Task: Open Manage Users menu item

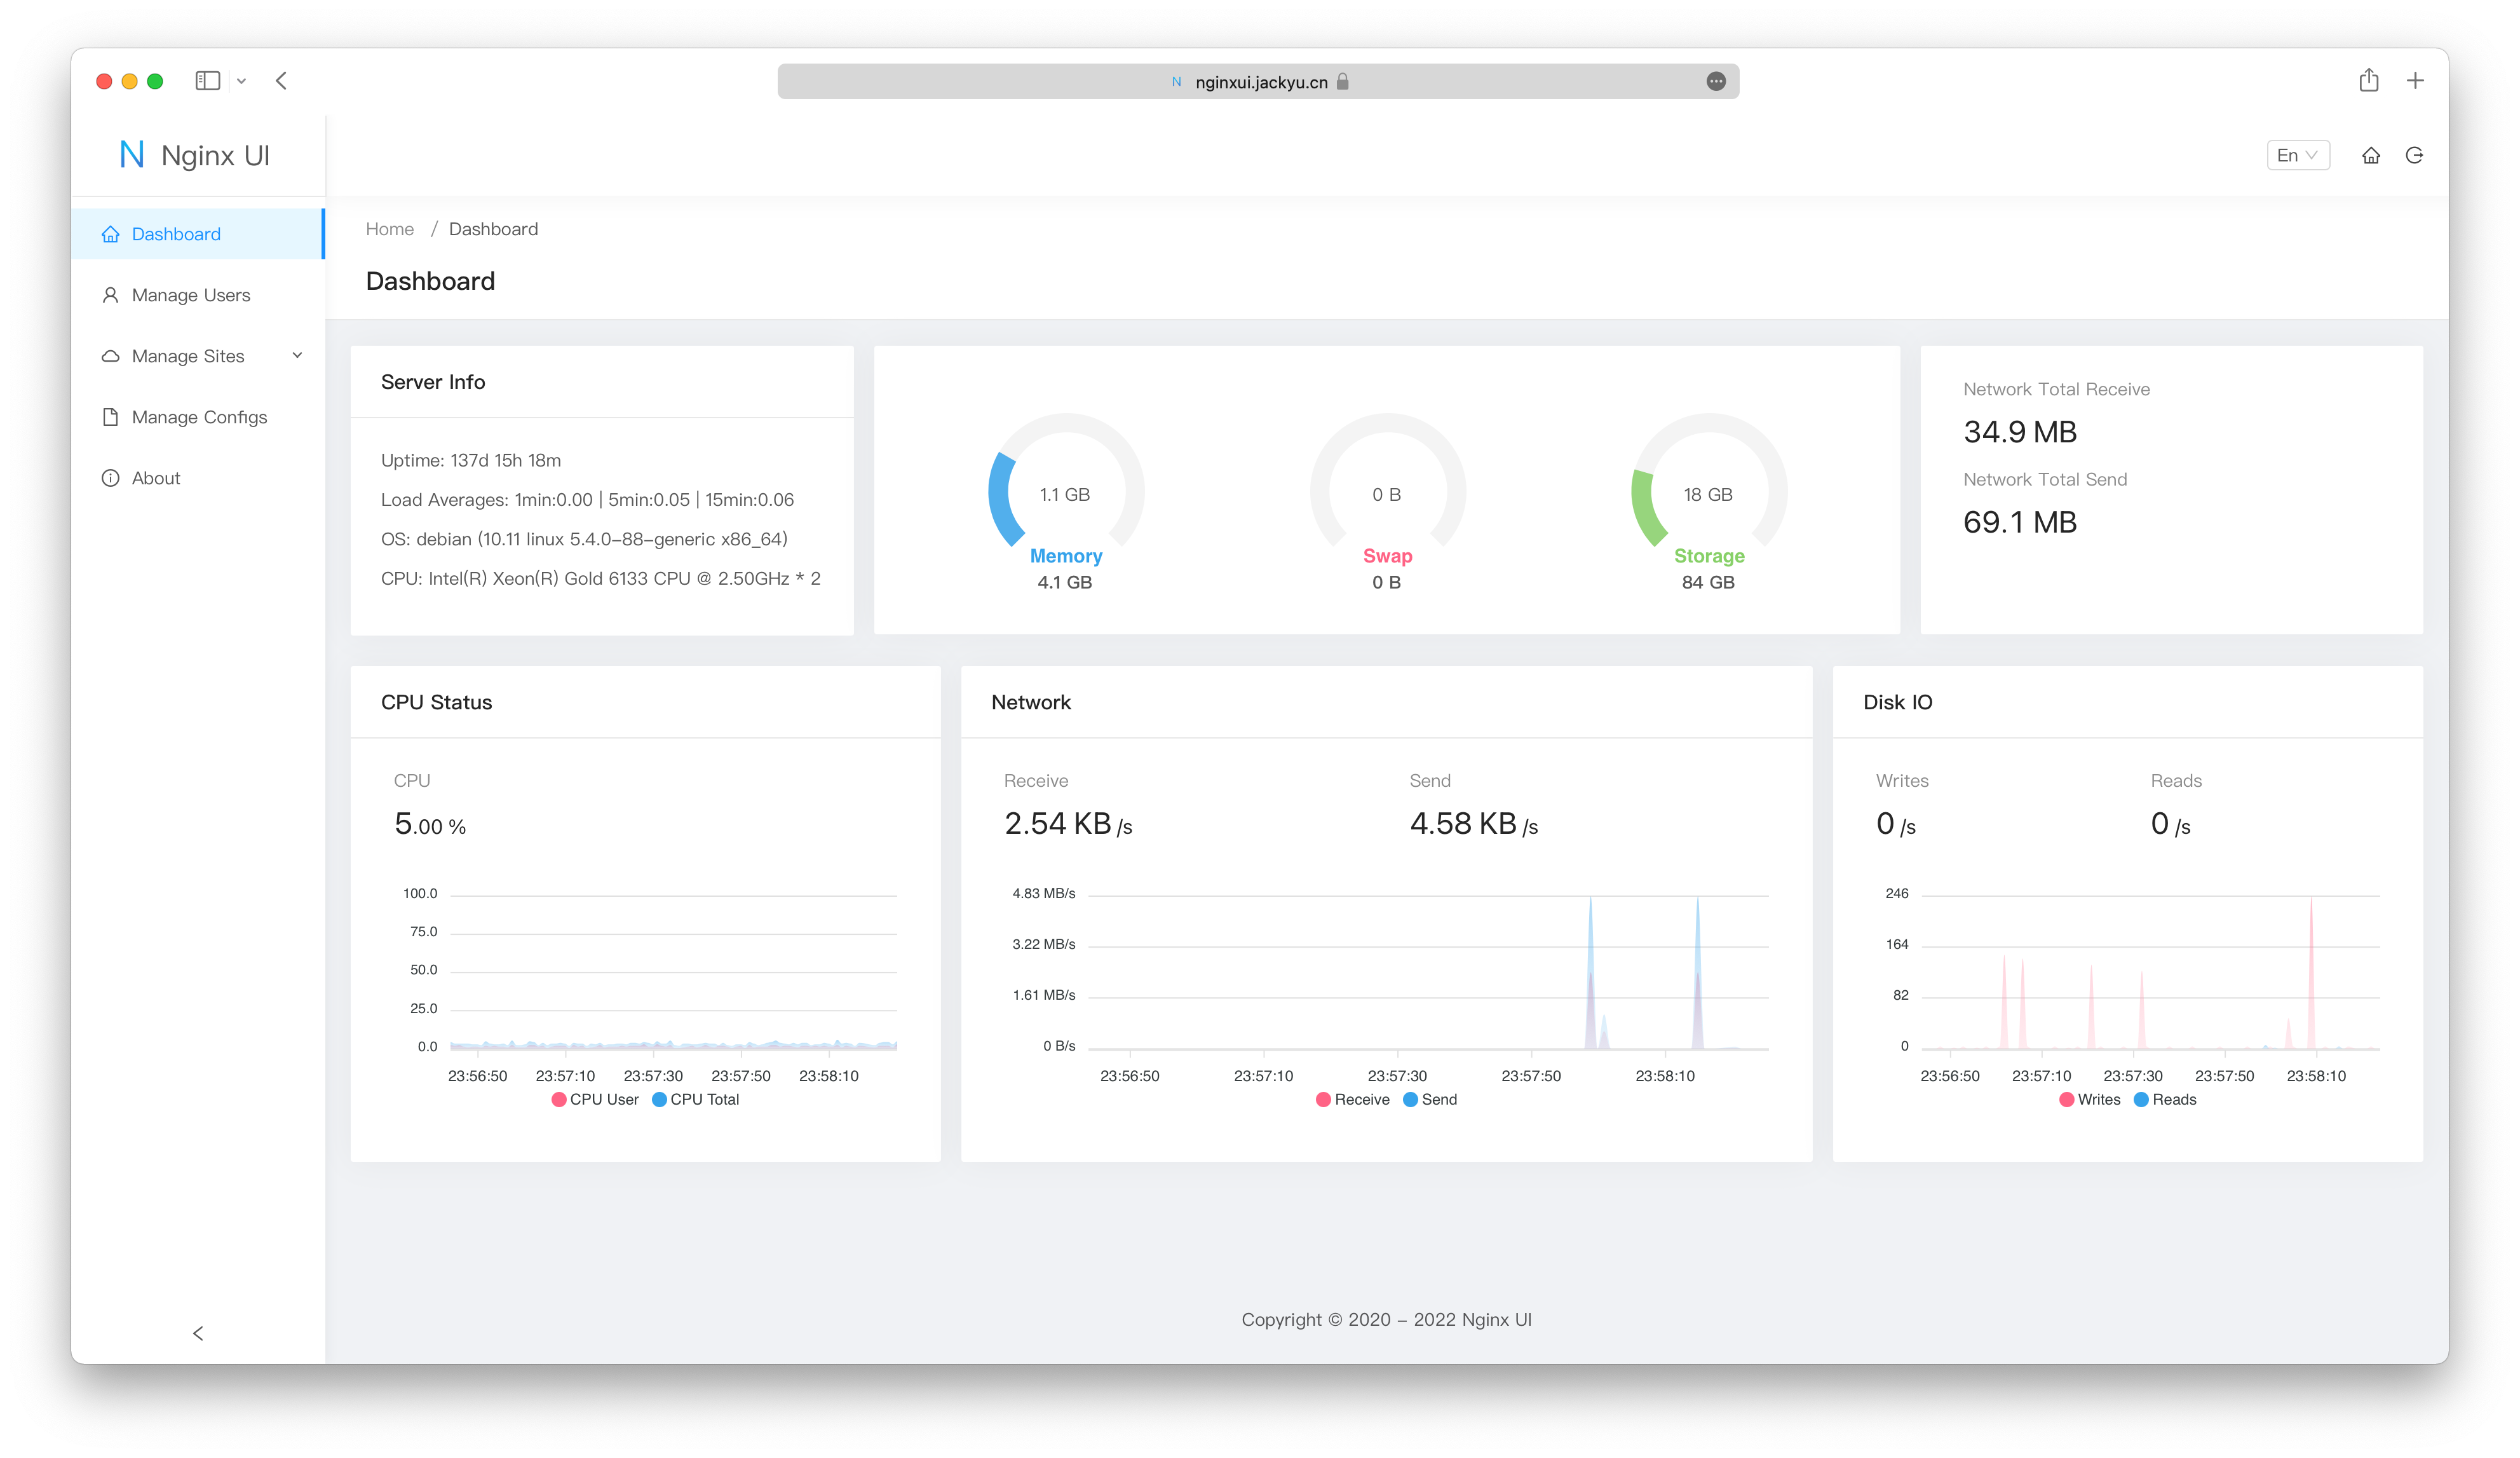Action: tap(190, 295)
